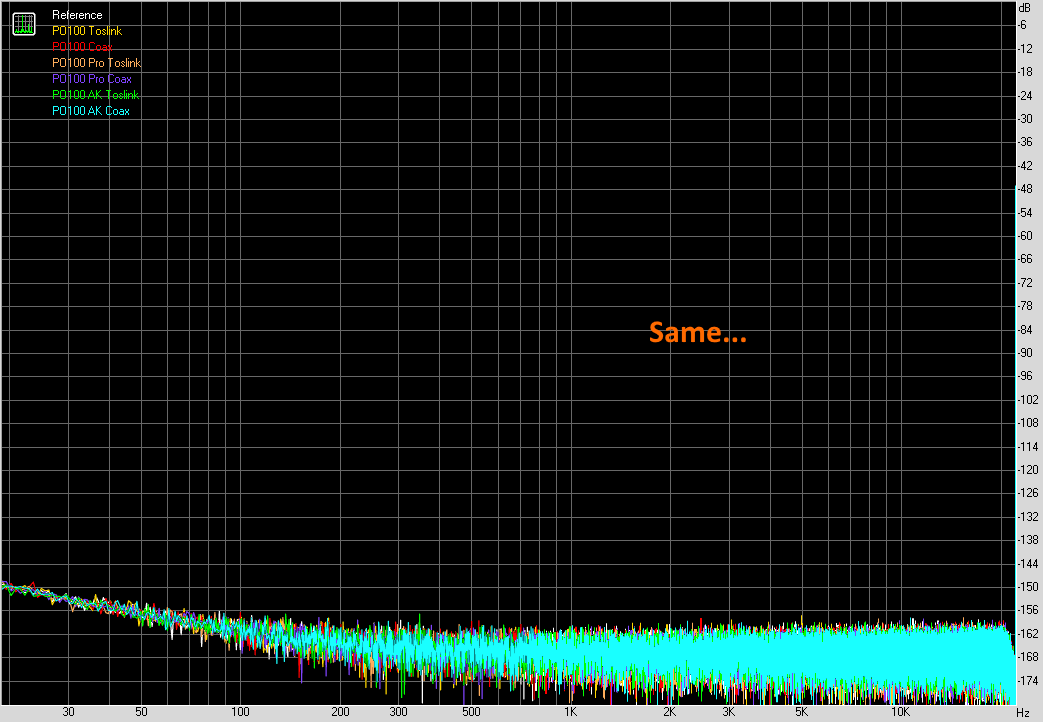Click the 100 Hz frequency label
1043x722 pixels.
(240, 712)
